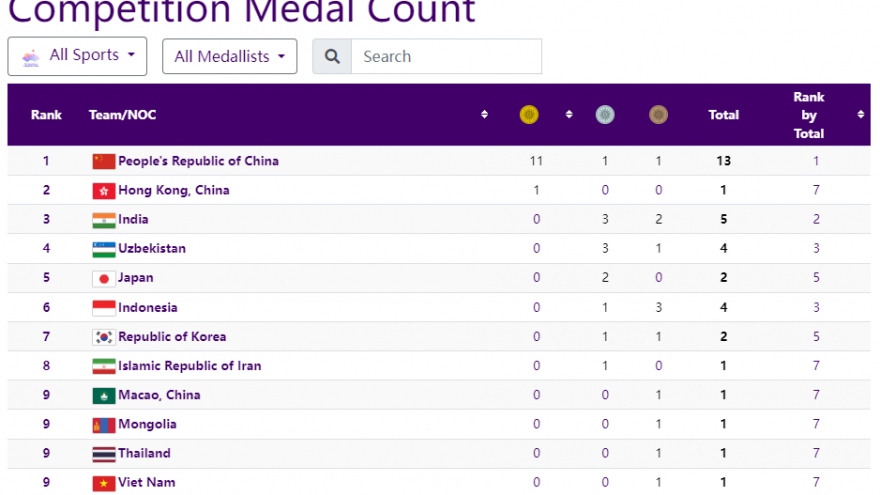Click the gold medal column icon
The height and width of the screenshot is (495, 880).
529,115
